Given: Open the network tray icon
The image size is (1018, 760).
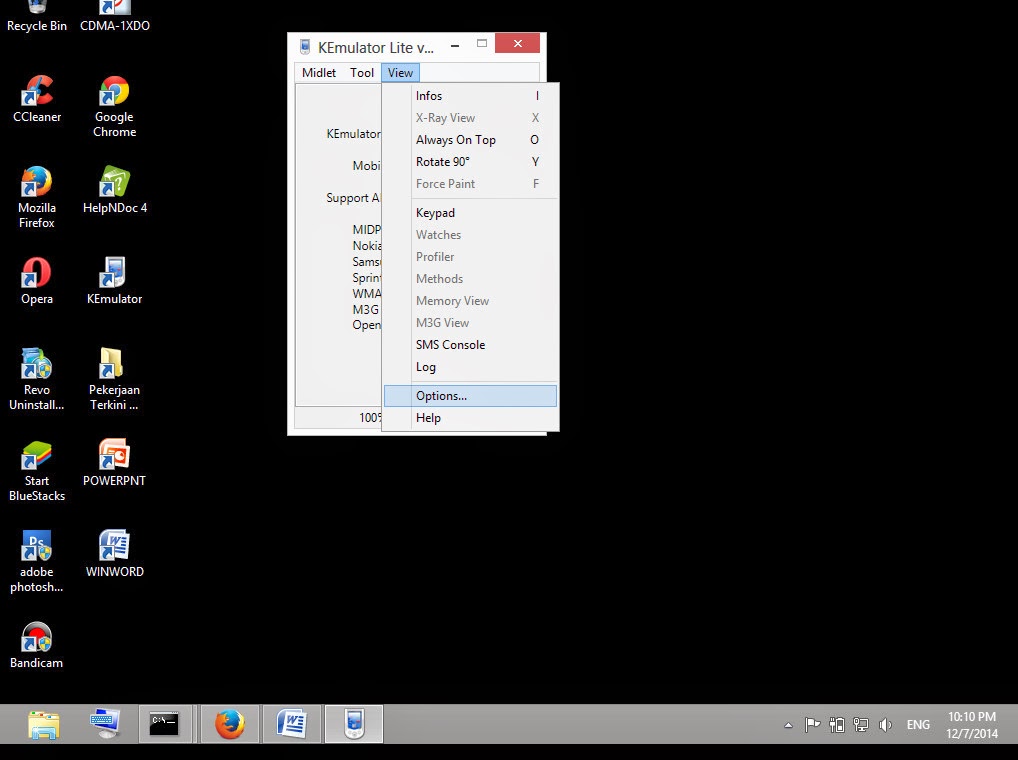Looking at the screenshot, I should [861, 724].
